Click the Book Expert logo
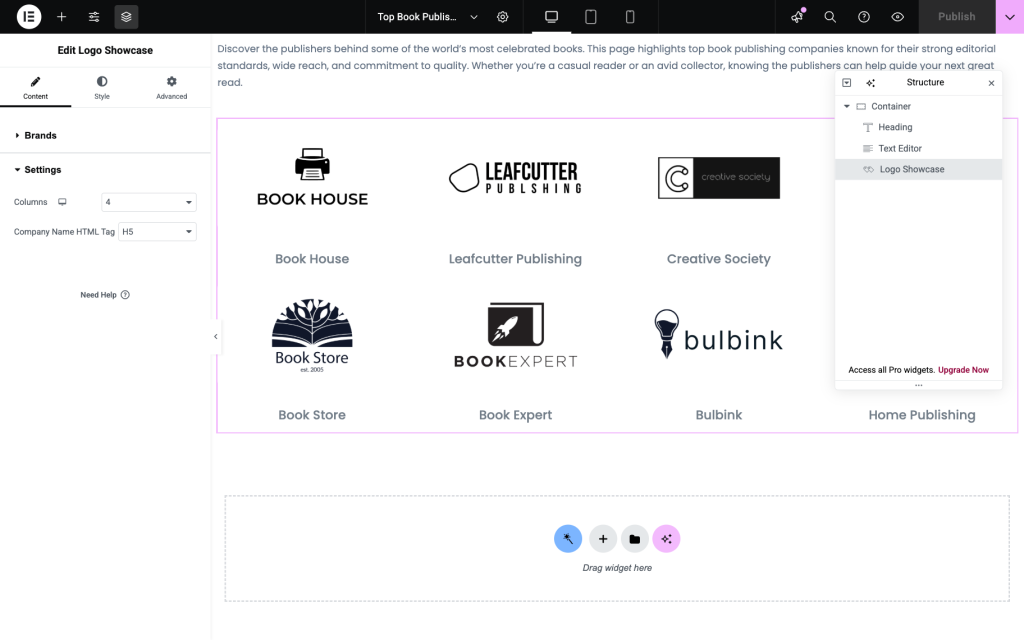This screenshot has width=1024, height=640. click(515, 335)
